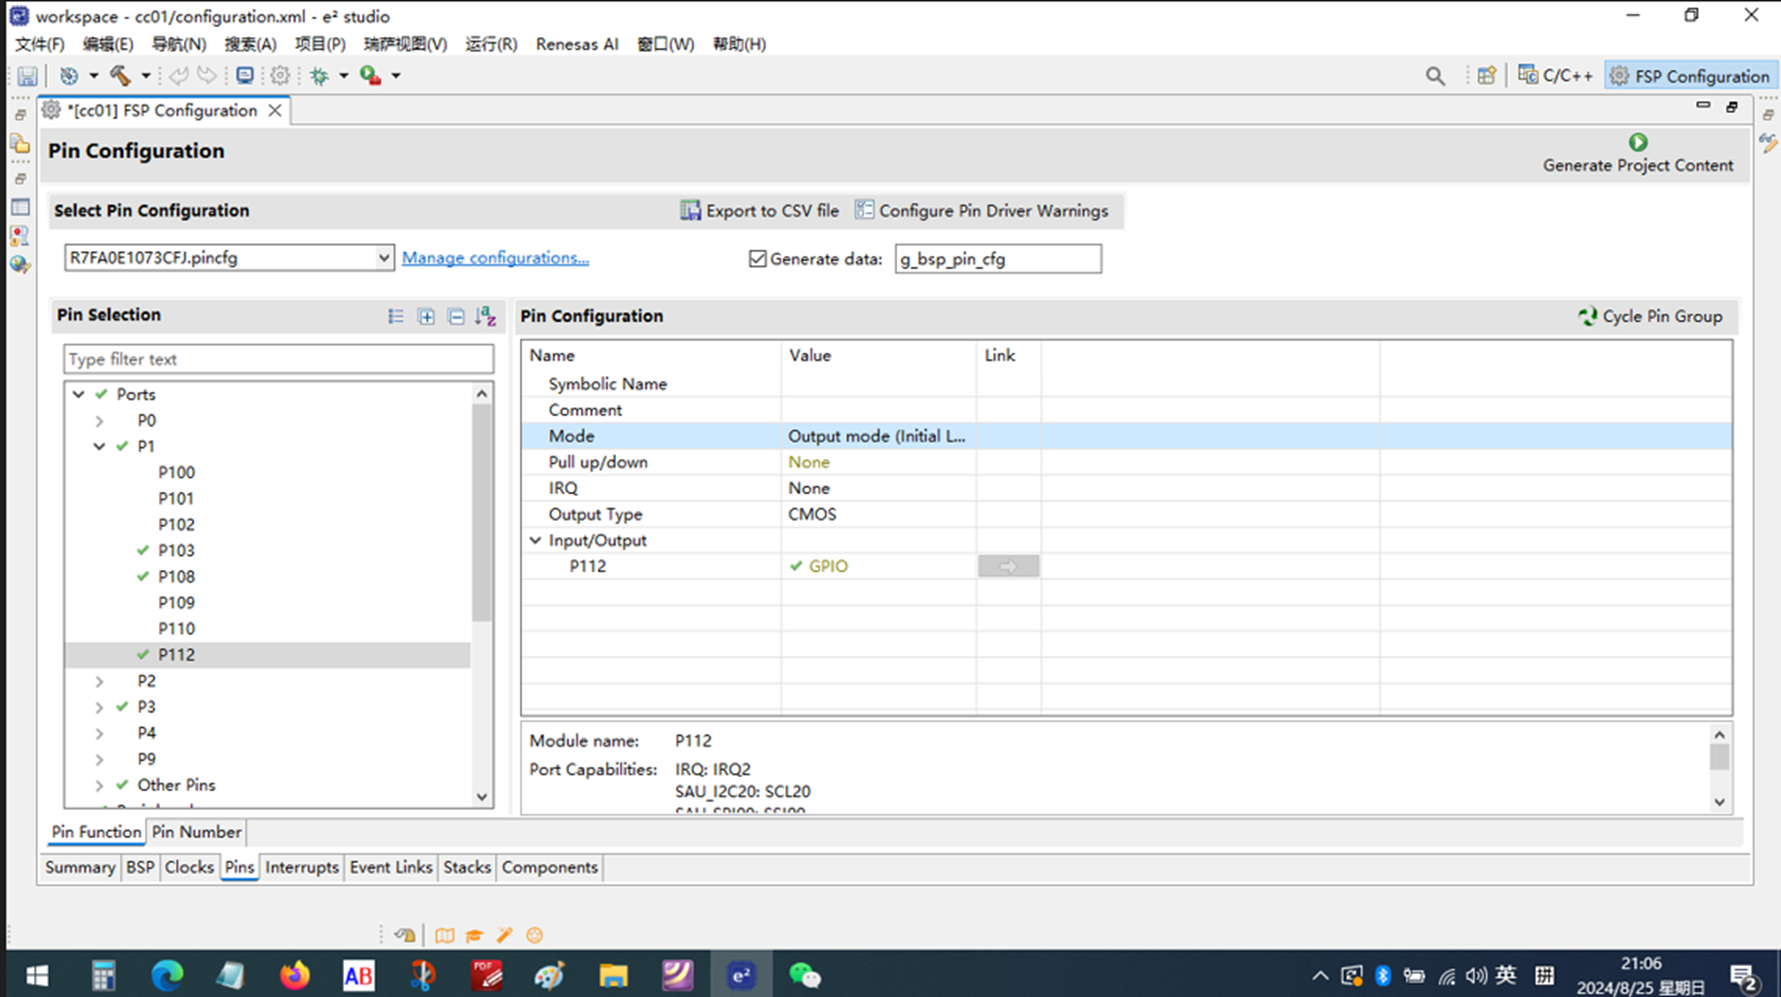Click the P112 GPIO value cell

[878, 566]
